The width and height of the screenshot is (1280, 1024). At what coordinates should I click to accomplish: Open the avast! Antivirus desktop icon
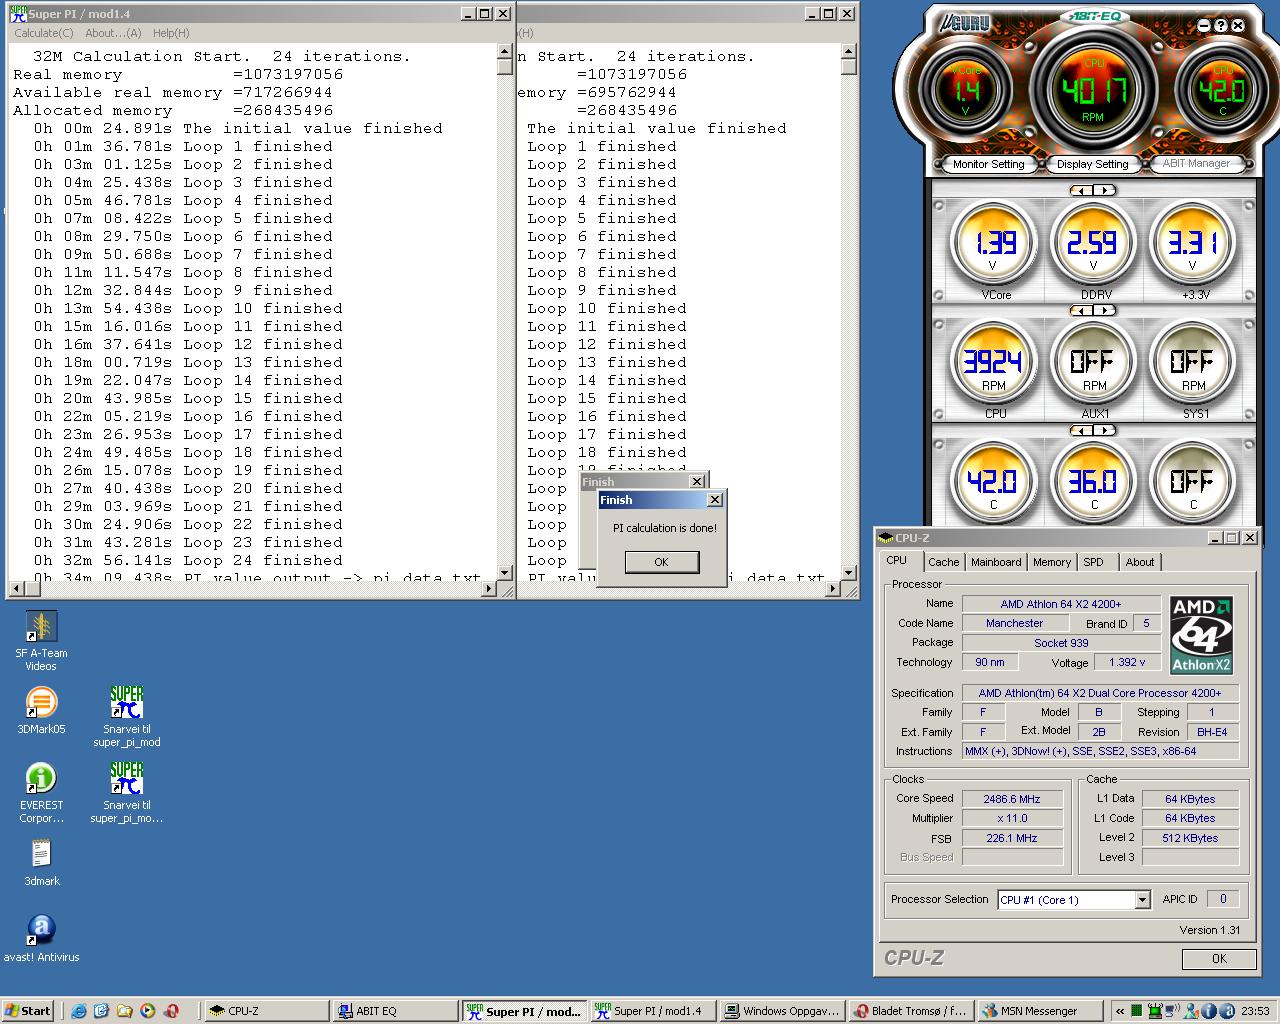[41, 938]
